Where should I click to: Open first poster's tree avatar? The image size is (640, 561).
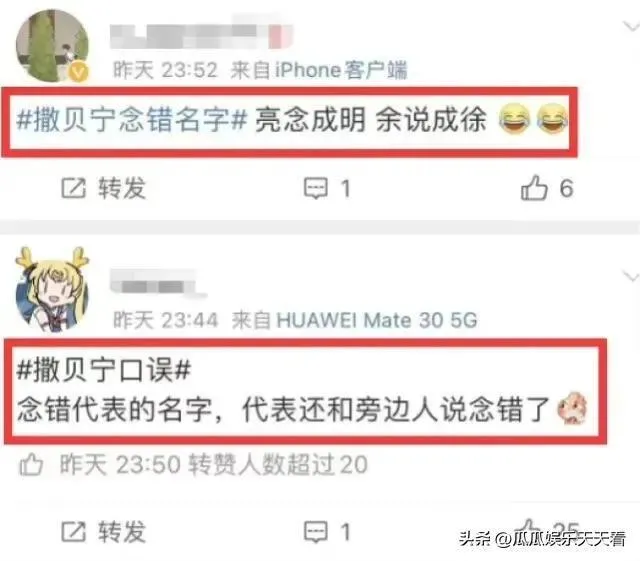52,46
